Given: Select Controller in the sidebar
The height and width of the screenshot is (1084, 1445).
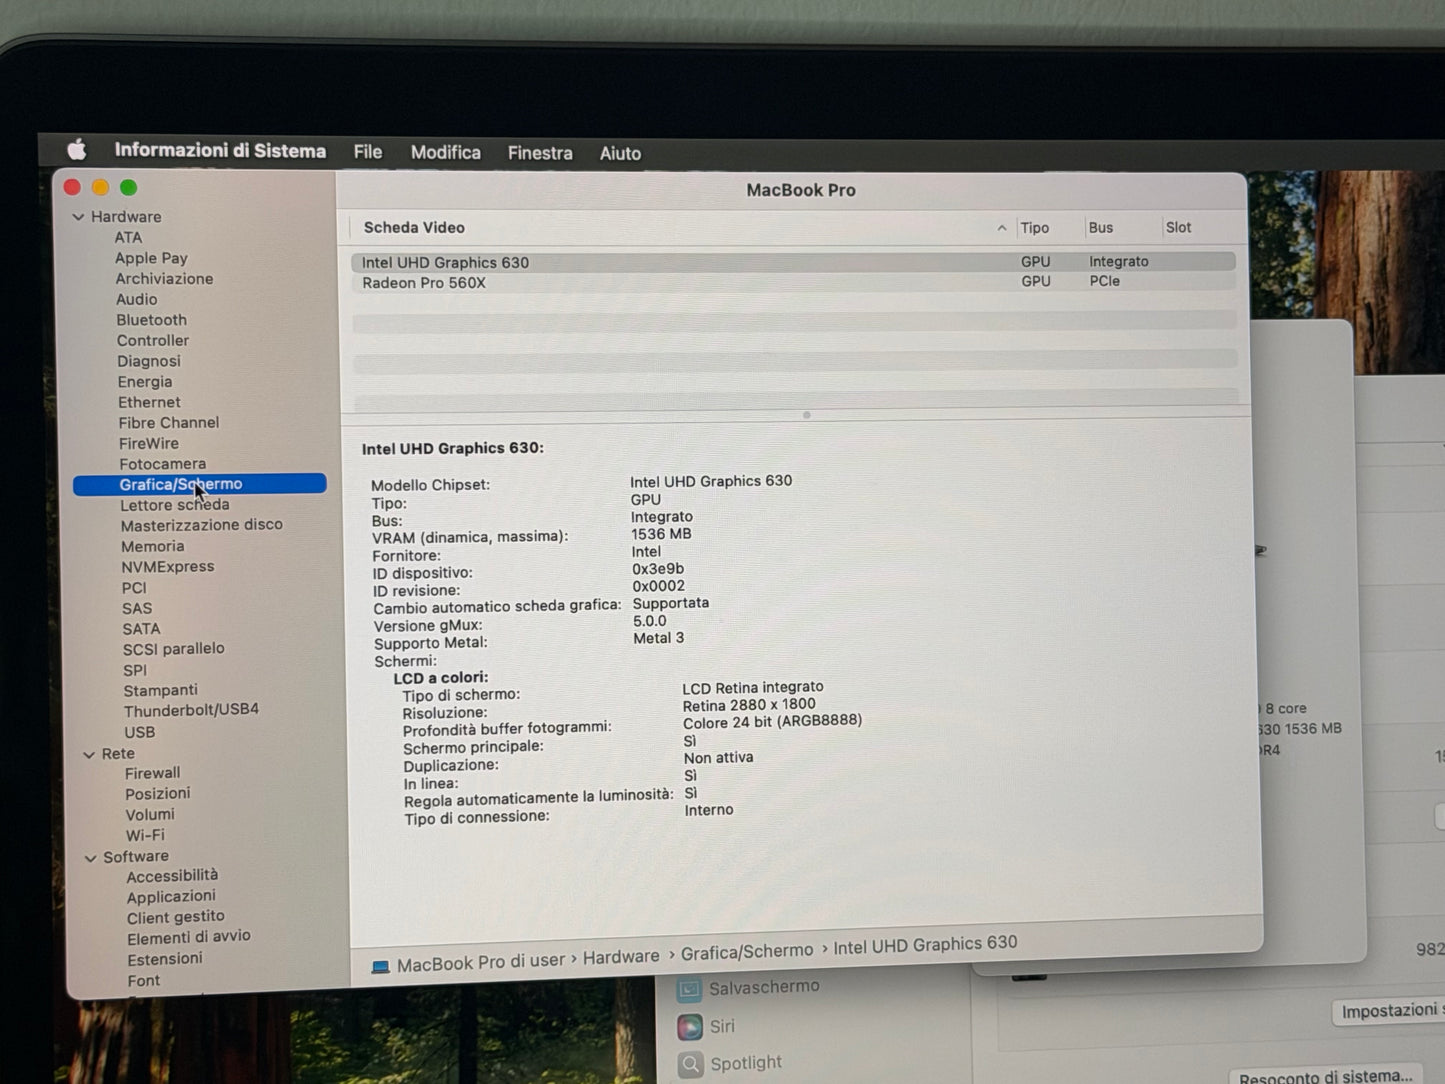Looking at the screenshot, I should click(152, 340).
